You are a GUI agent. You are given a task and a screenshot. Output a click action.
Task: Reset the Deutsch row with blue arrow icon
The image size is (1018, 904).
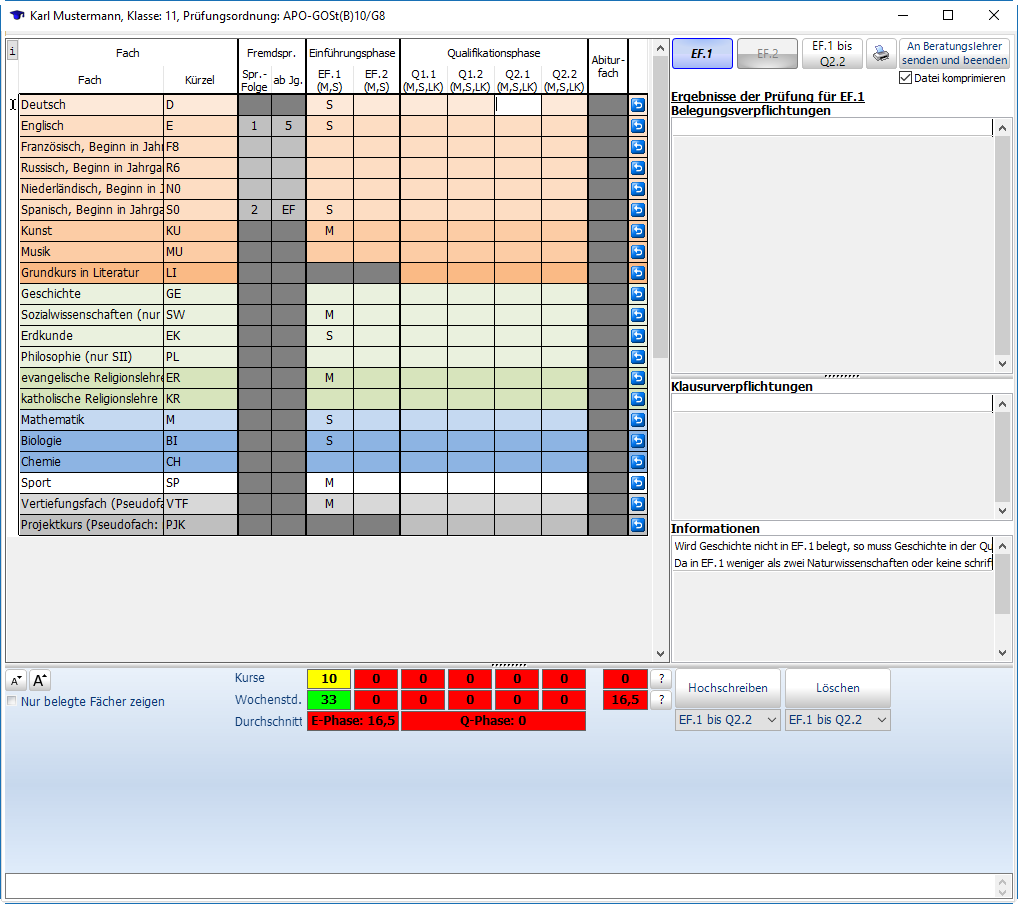pyautogui.click(x=638, y=105)
